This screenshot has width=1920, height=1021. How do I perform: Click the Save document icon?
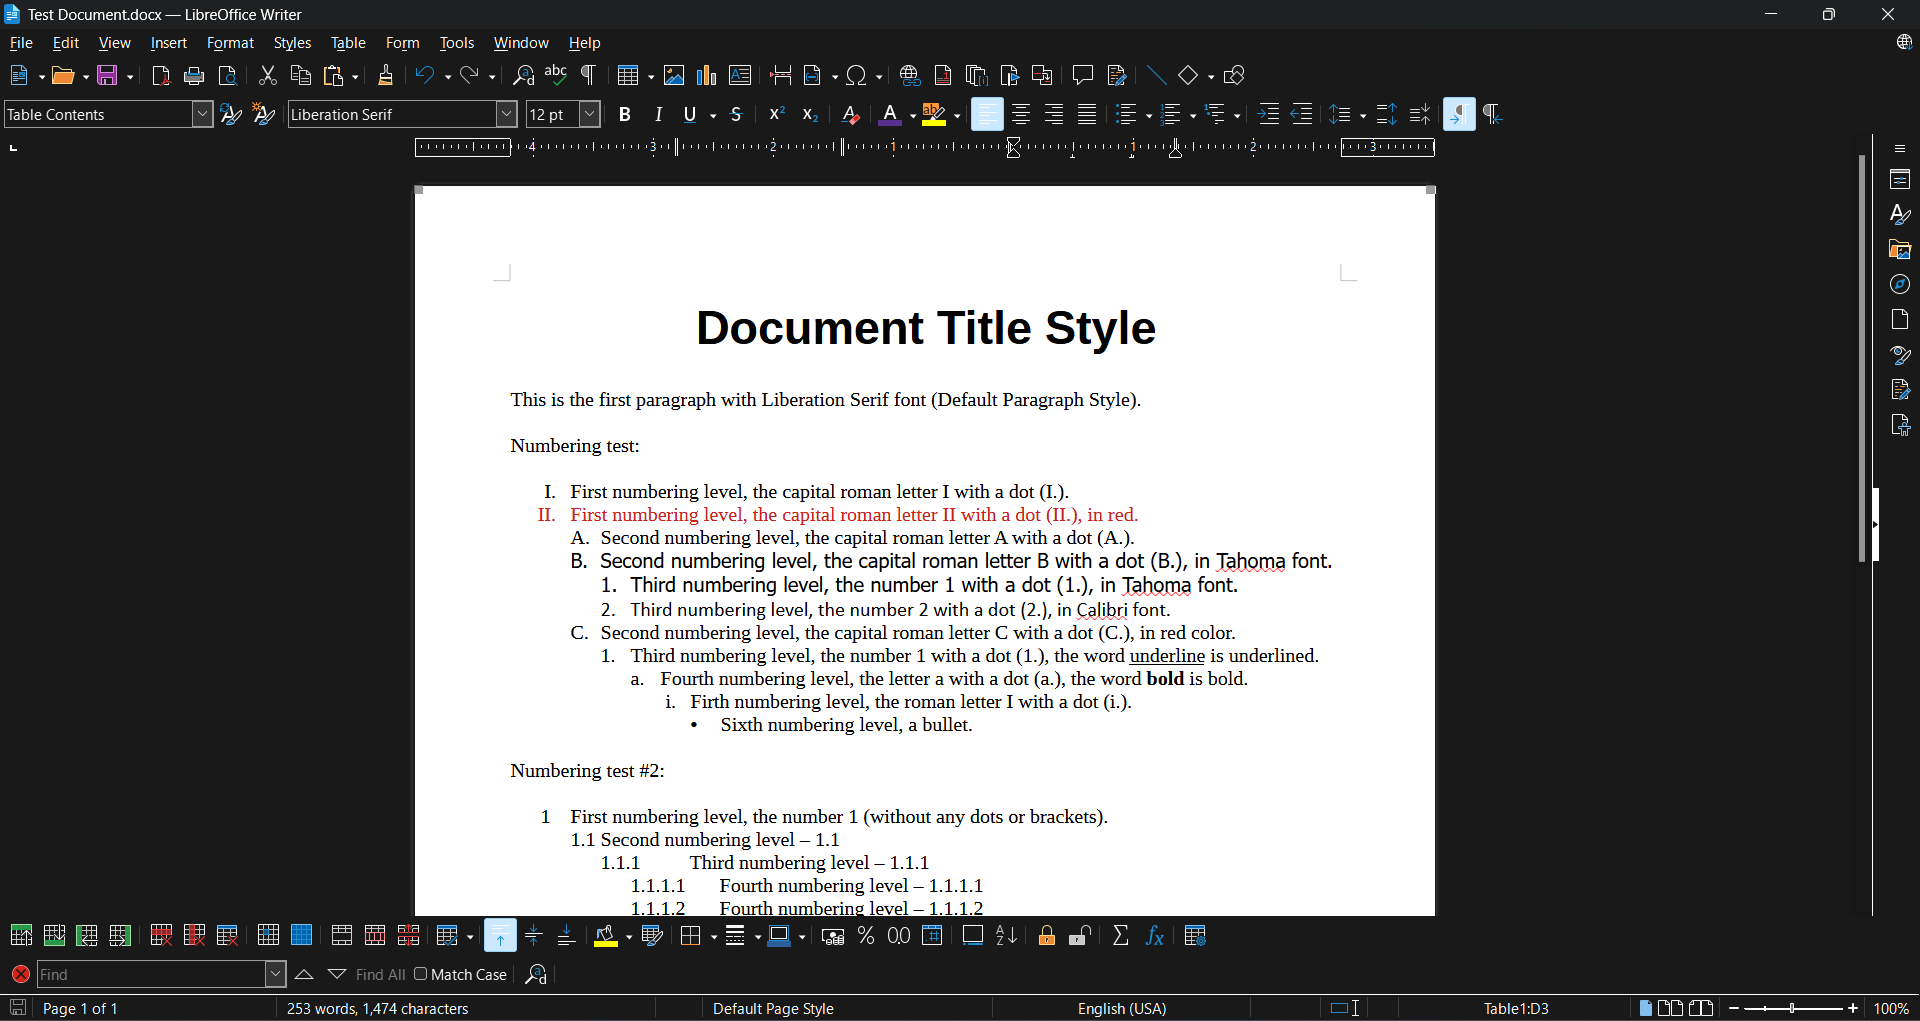[x=108, y=76]
